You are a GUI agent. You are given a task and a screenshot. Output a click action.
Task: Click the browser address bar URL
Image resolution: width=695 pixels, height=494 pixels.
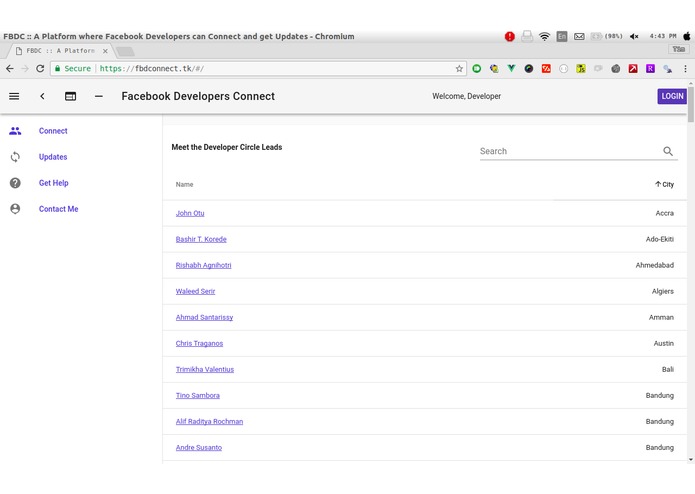[152, 69]
